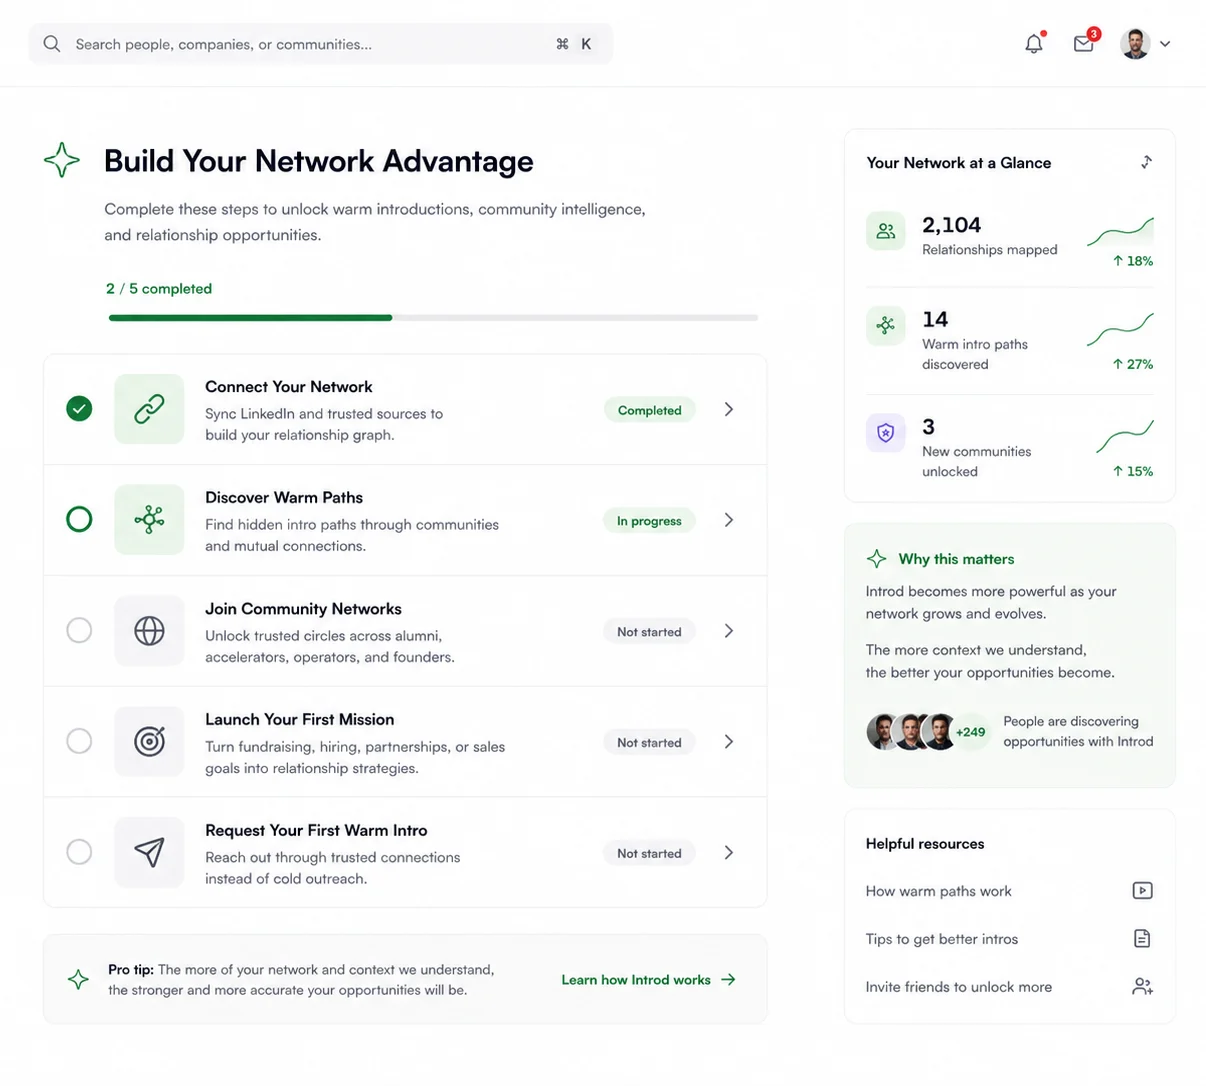The image size is (1206, 1086).
Task: Click the Your Network at a Glance heading
Action: pos(959,163)
